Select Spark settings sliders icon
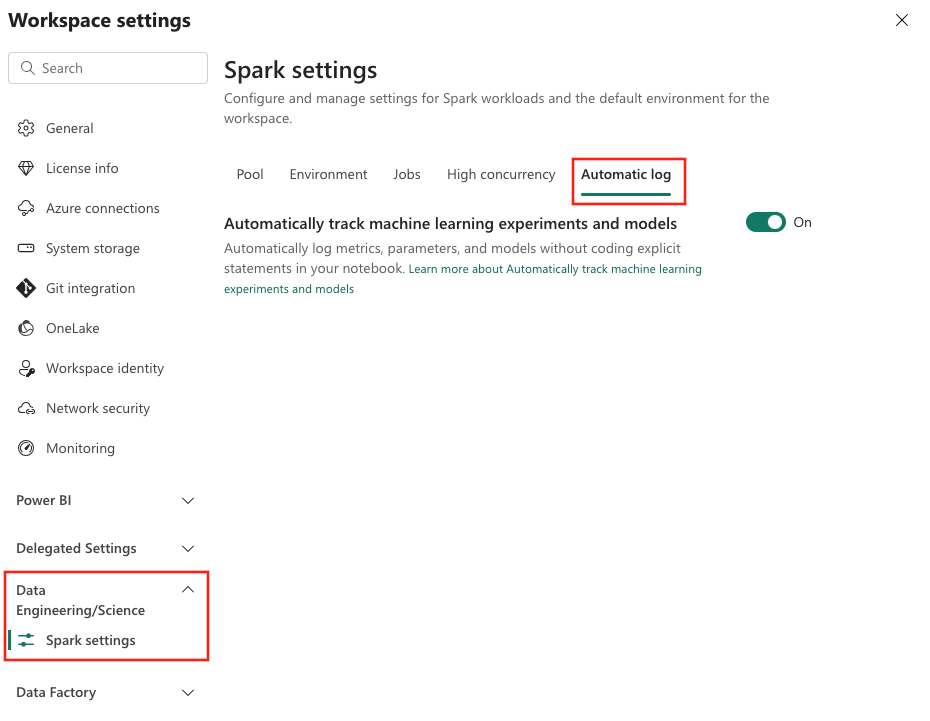 26,640
